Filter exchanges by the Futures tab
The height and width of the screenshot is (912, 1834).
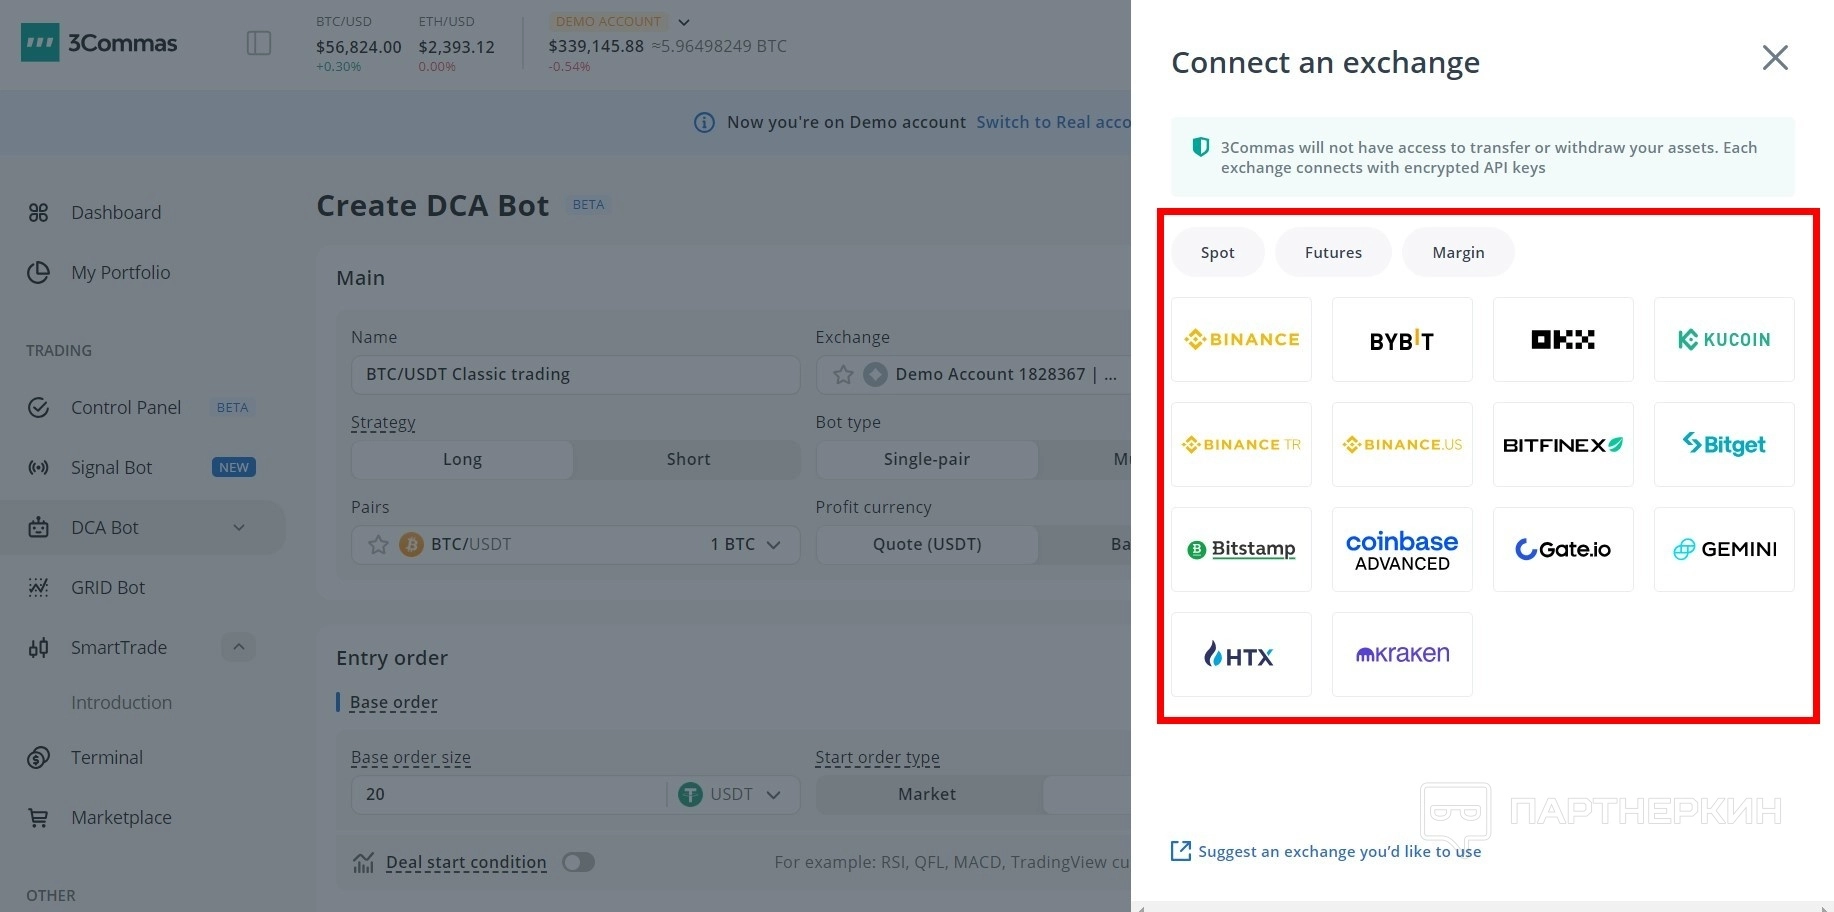point(1332,252)
